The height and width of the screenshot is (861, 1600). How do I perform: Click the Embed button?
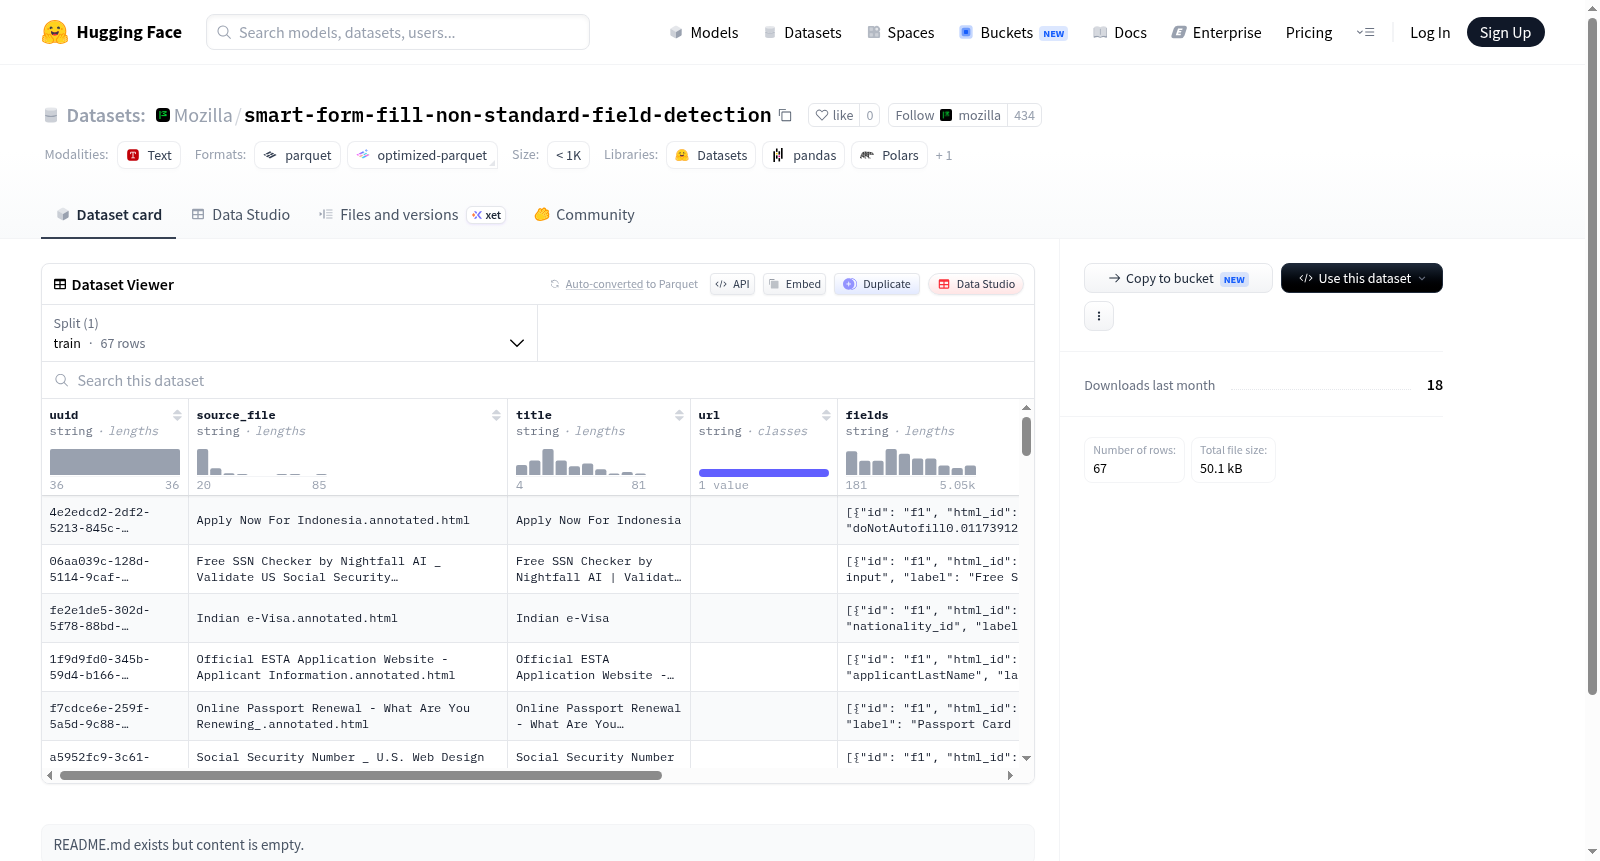pyautogui.click(x=795, y=284)
